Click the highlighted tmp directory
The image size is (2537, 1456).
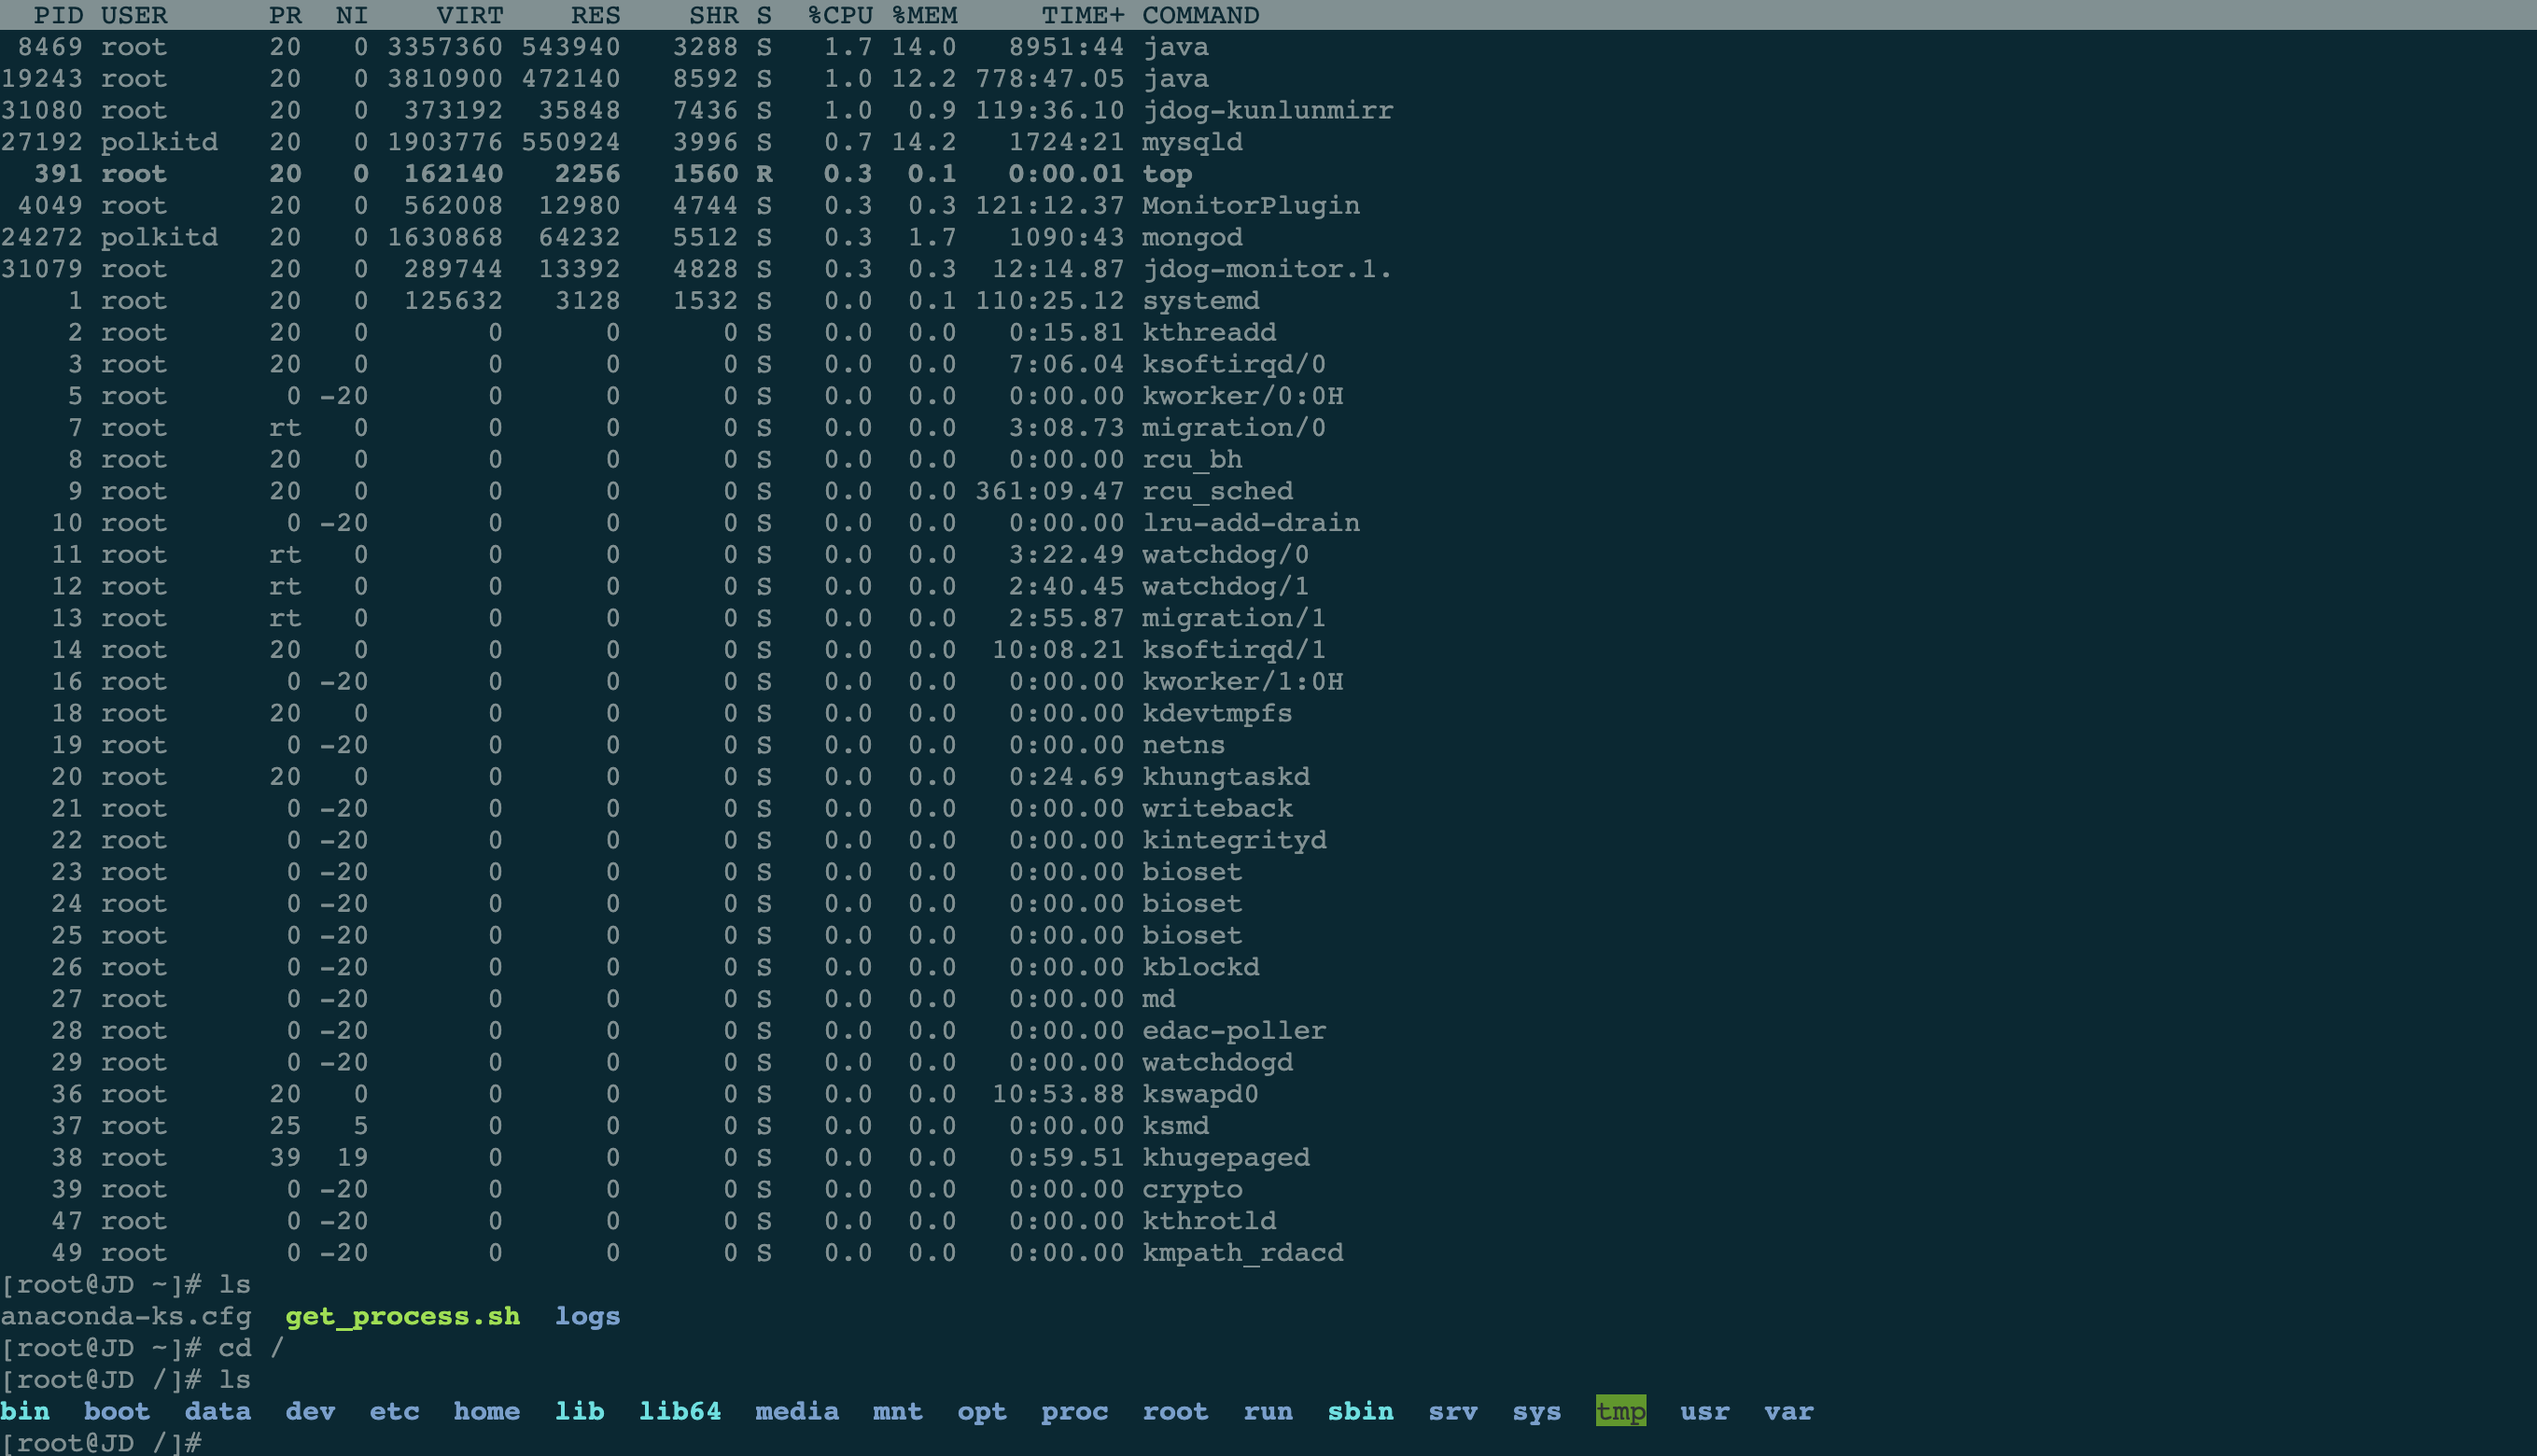pyautogui.click(x=1620, y=1411)
